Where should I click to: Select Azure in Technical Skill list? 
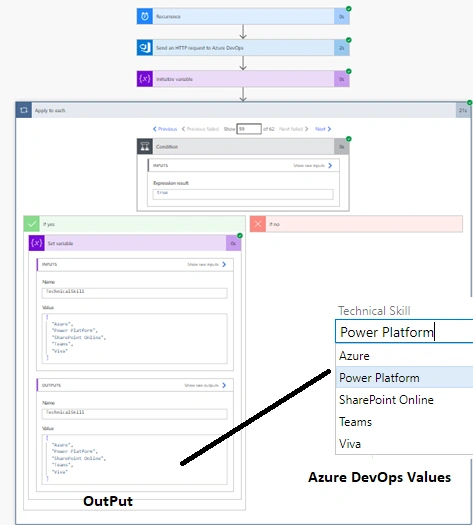(404, 356)
